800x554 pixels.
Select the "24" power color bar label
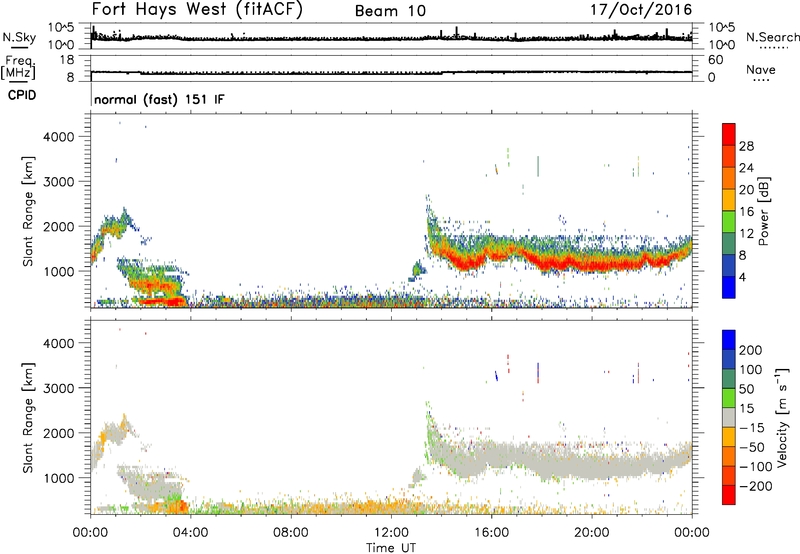pyautogui.click(x=746, y=168)
